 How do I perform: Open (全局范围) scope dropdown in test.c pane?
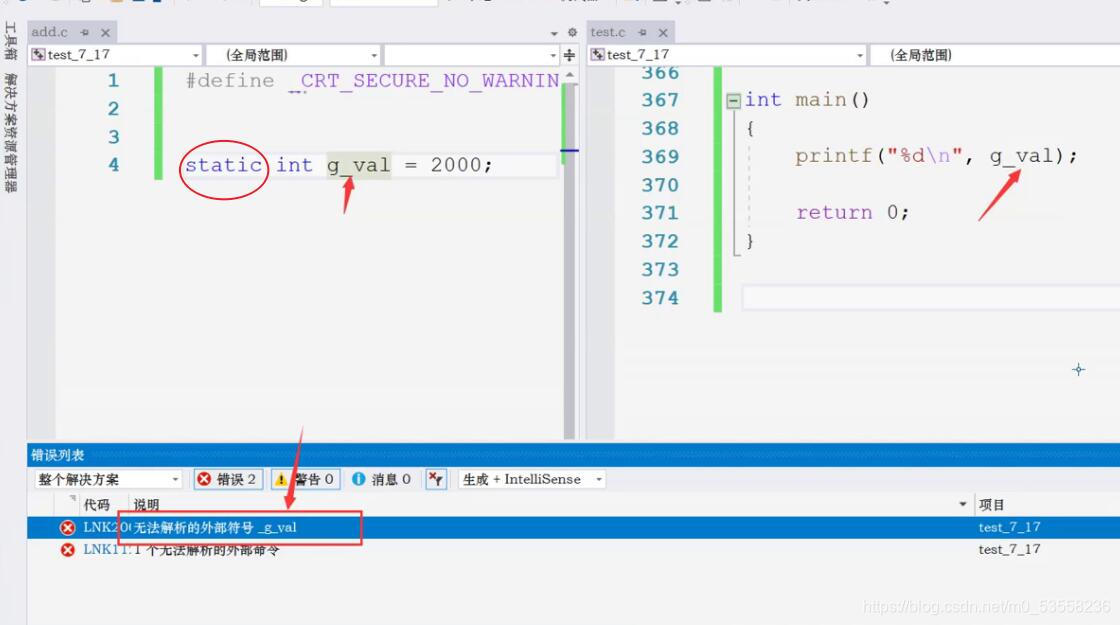(996, 55)
